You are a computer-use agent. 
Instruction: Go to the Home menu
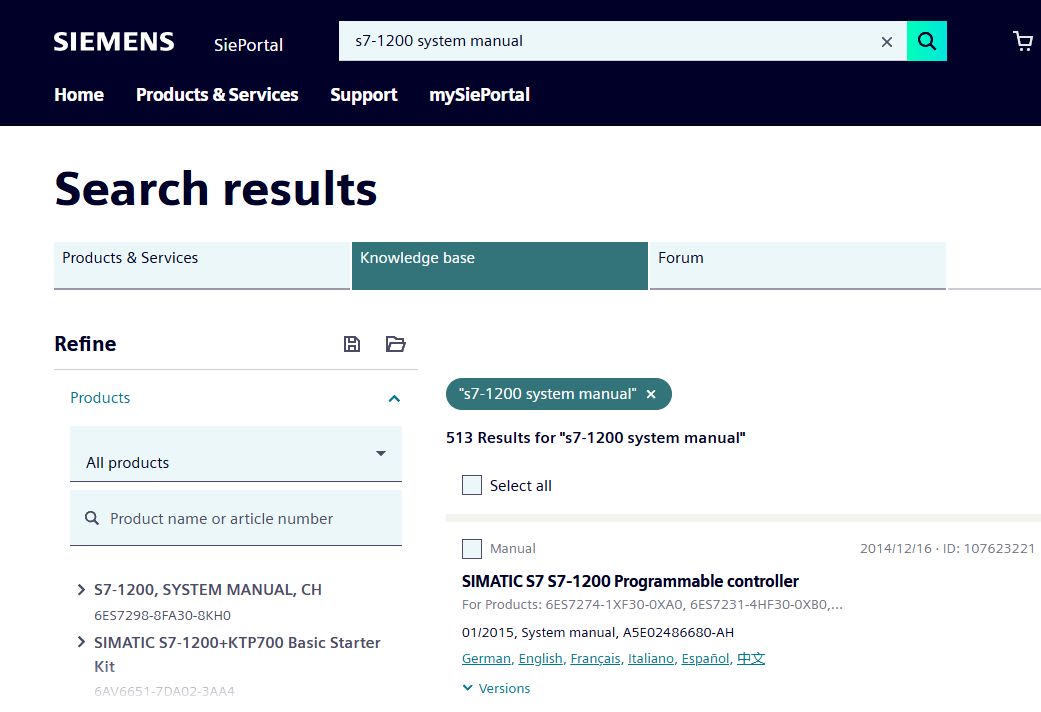click(79, 95)
